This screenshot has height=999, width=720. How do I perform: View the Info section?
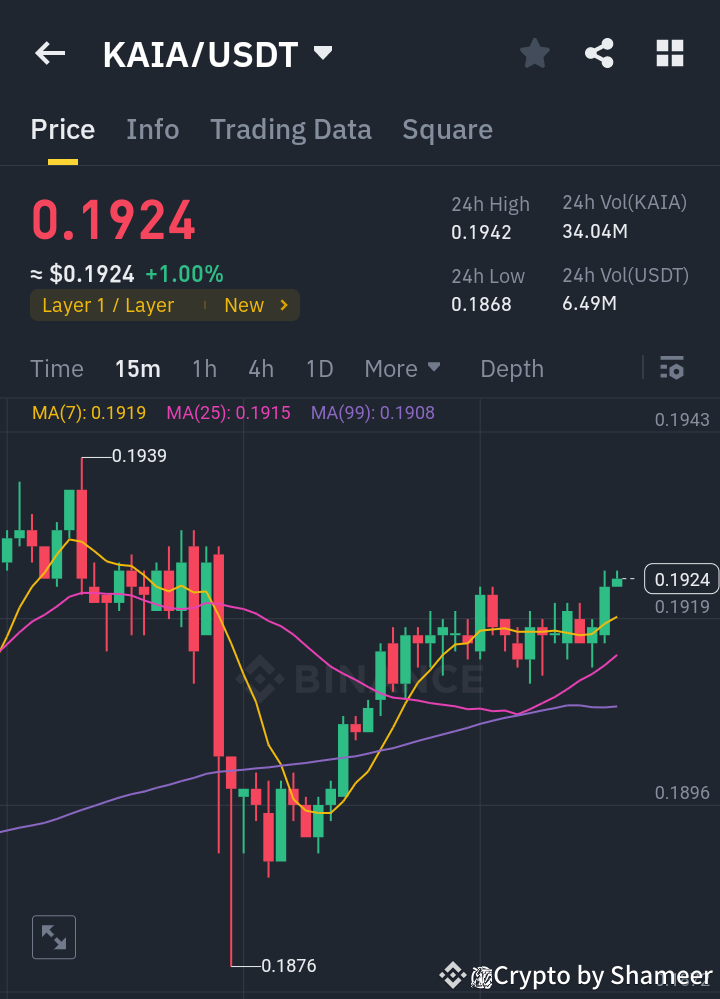click(152, 129)
